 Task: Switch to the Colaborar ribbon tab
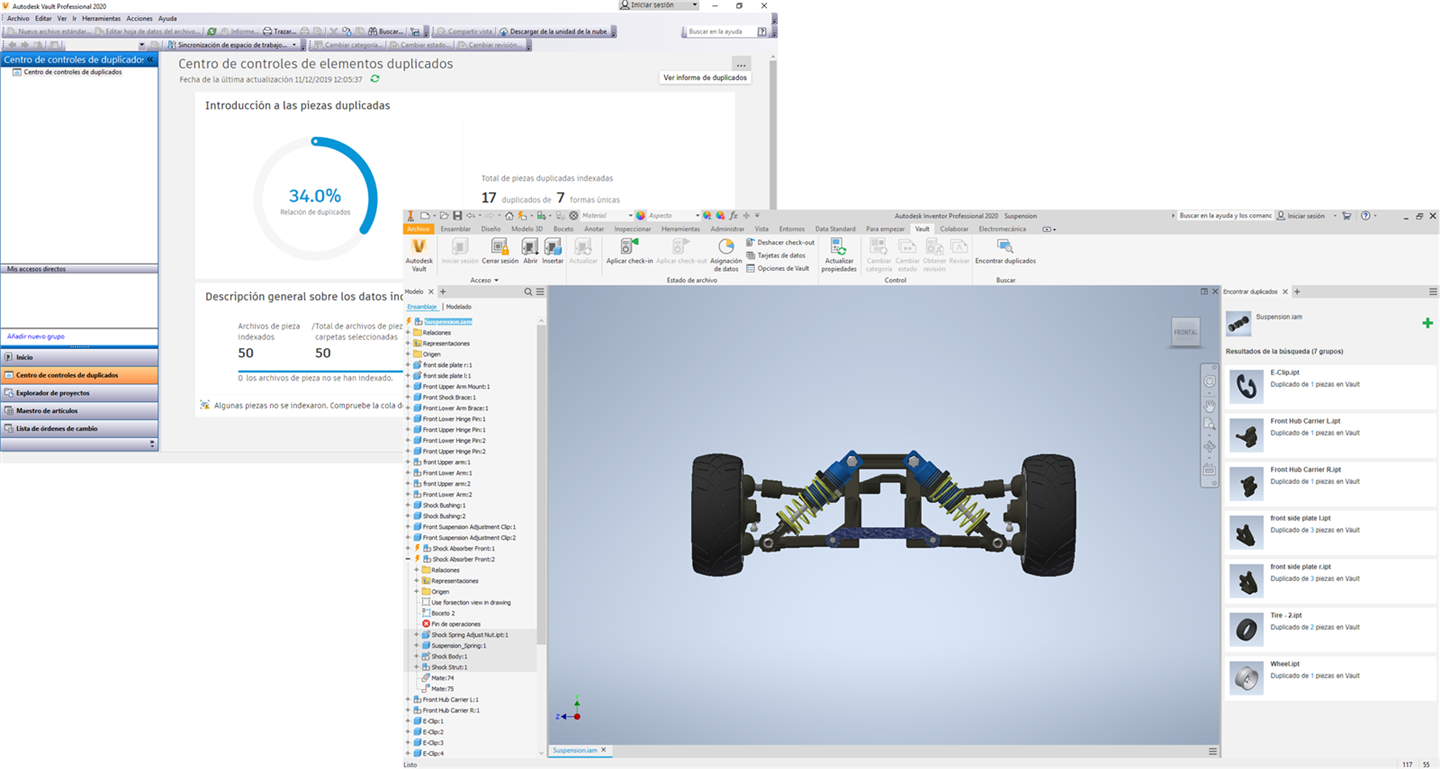(954, 229)
